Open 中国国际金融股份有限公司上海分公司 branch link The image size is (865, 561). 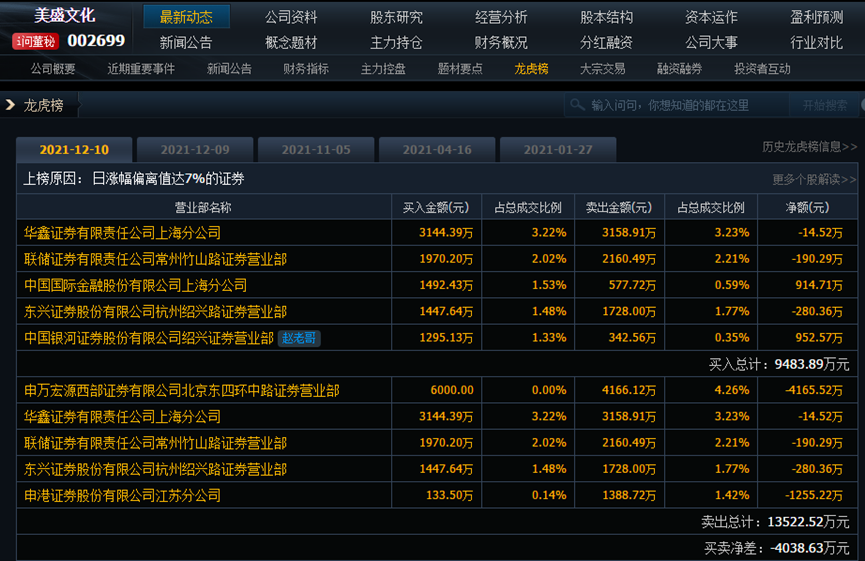click(135, 285)
